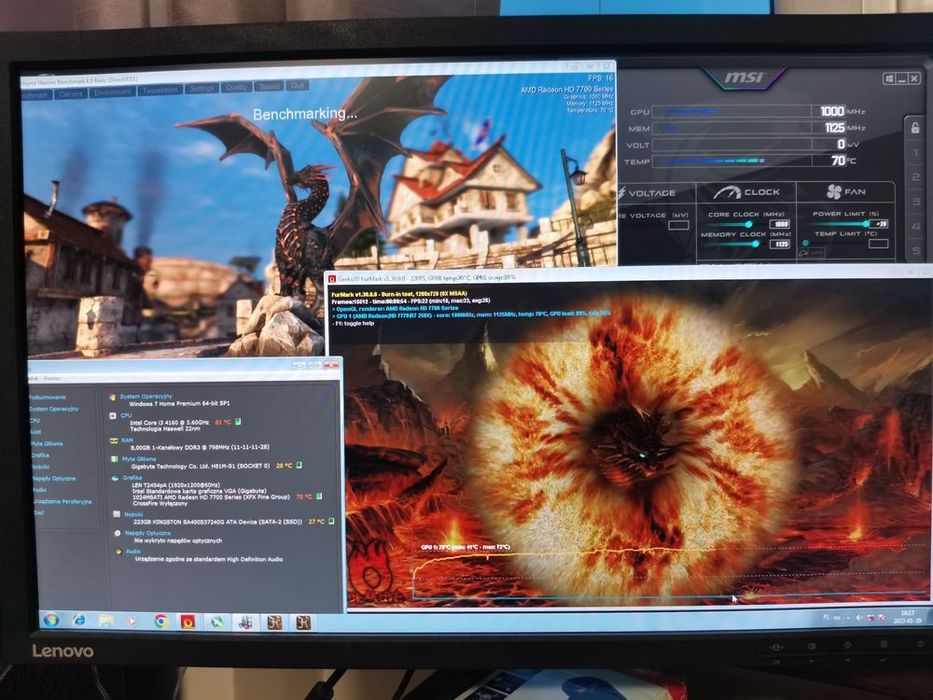Select Napędy Optyczne in Speccy sidebar

pyautogui.click(x=54, y=479)
